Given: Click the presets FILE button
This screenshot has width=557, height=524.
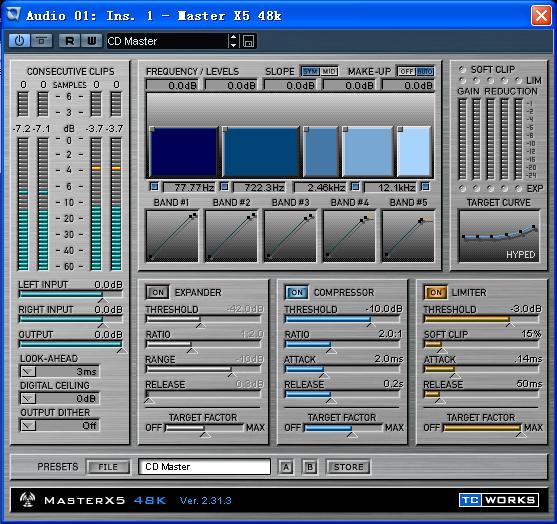Looking at the screenshot, I should (x=108, y=467).
